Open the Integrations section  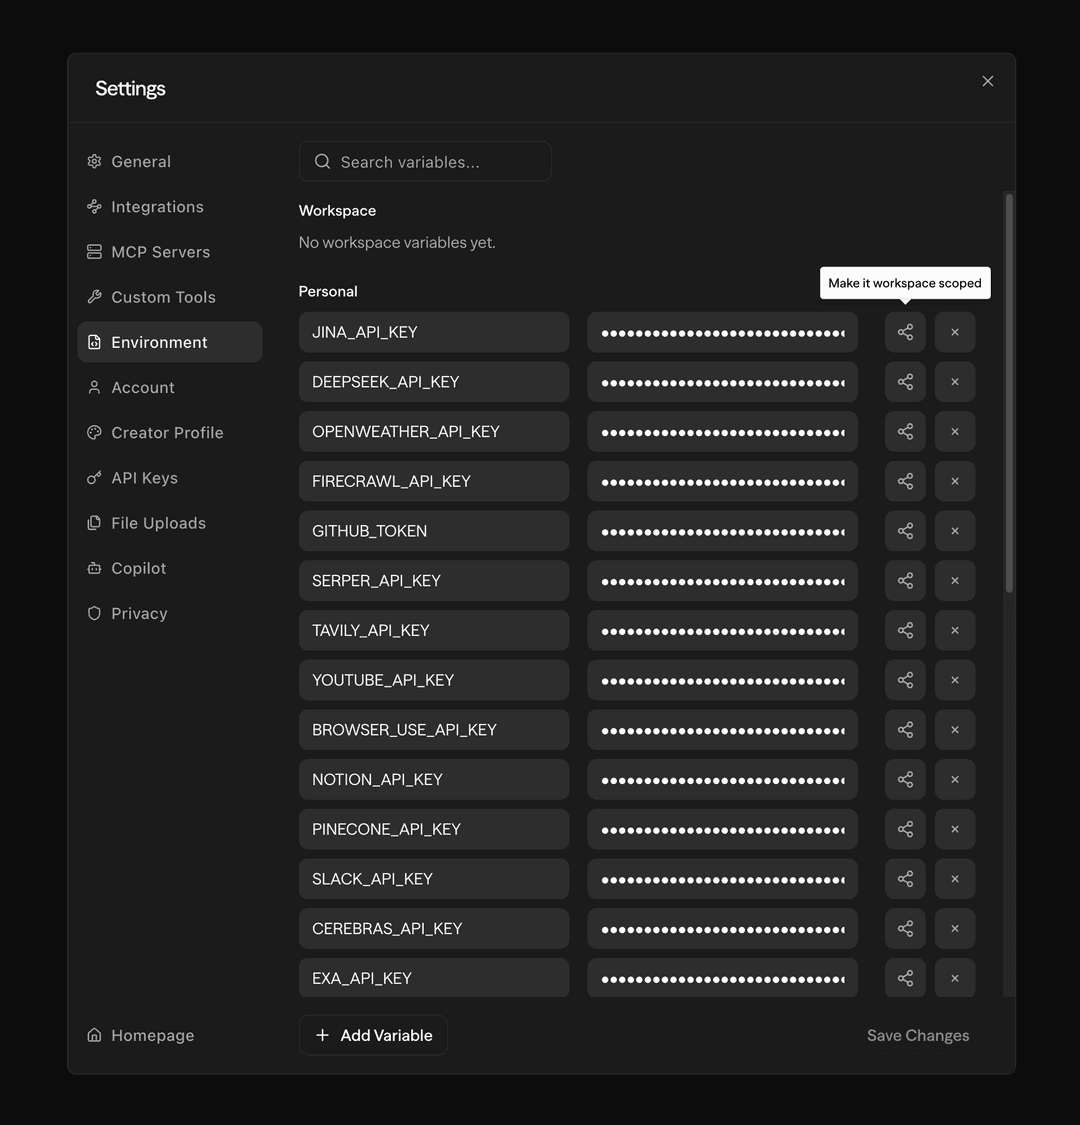point(156,206)
